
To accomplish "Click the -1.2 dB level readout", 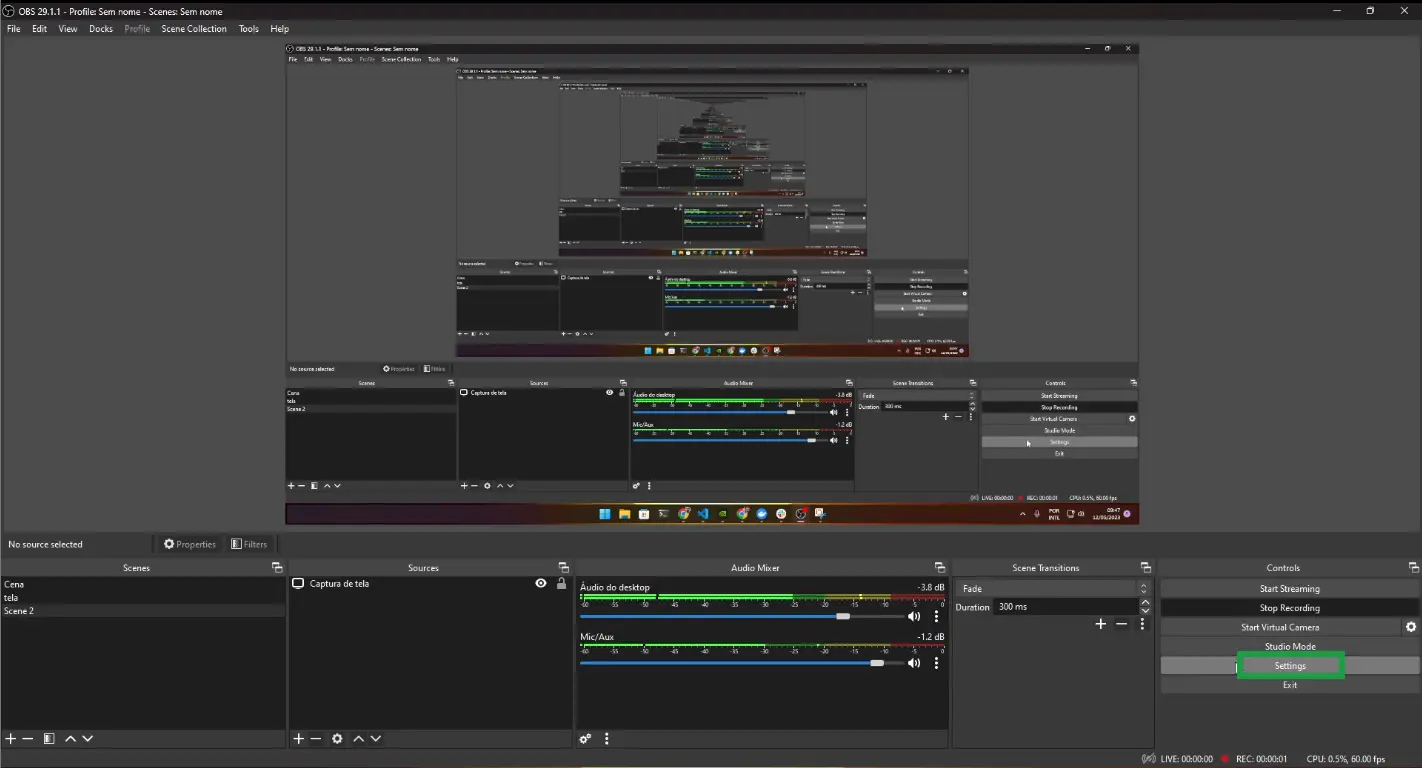I will [931, 636].
